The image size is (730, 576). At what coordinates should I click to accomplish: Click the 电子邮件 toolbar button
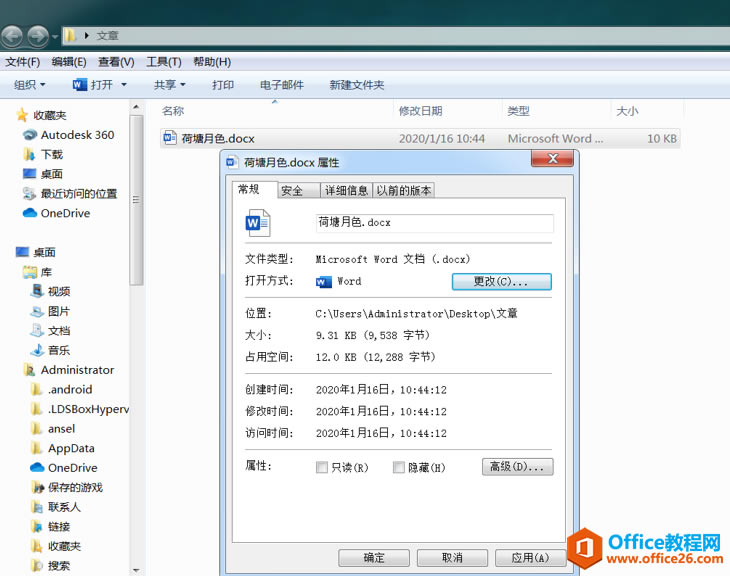pos(282,85)
